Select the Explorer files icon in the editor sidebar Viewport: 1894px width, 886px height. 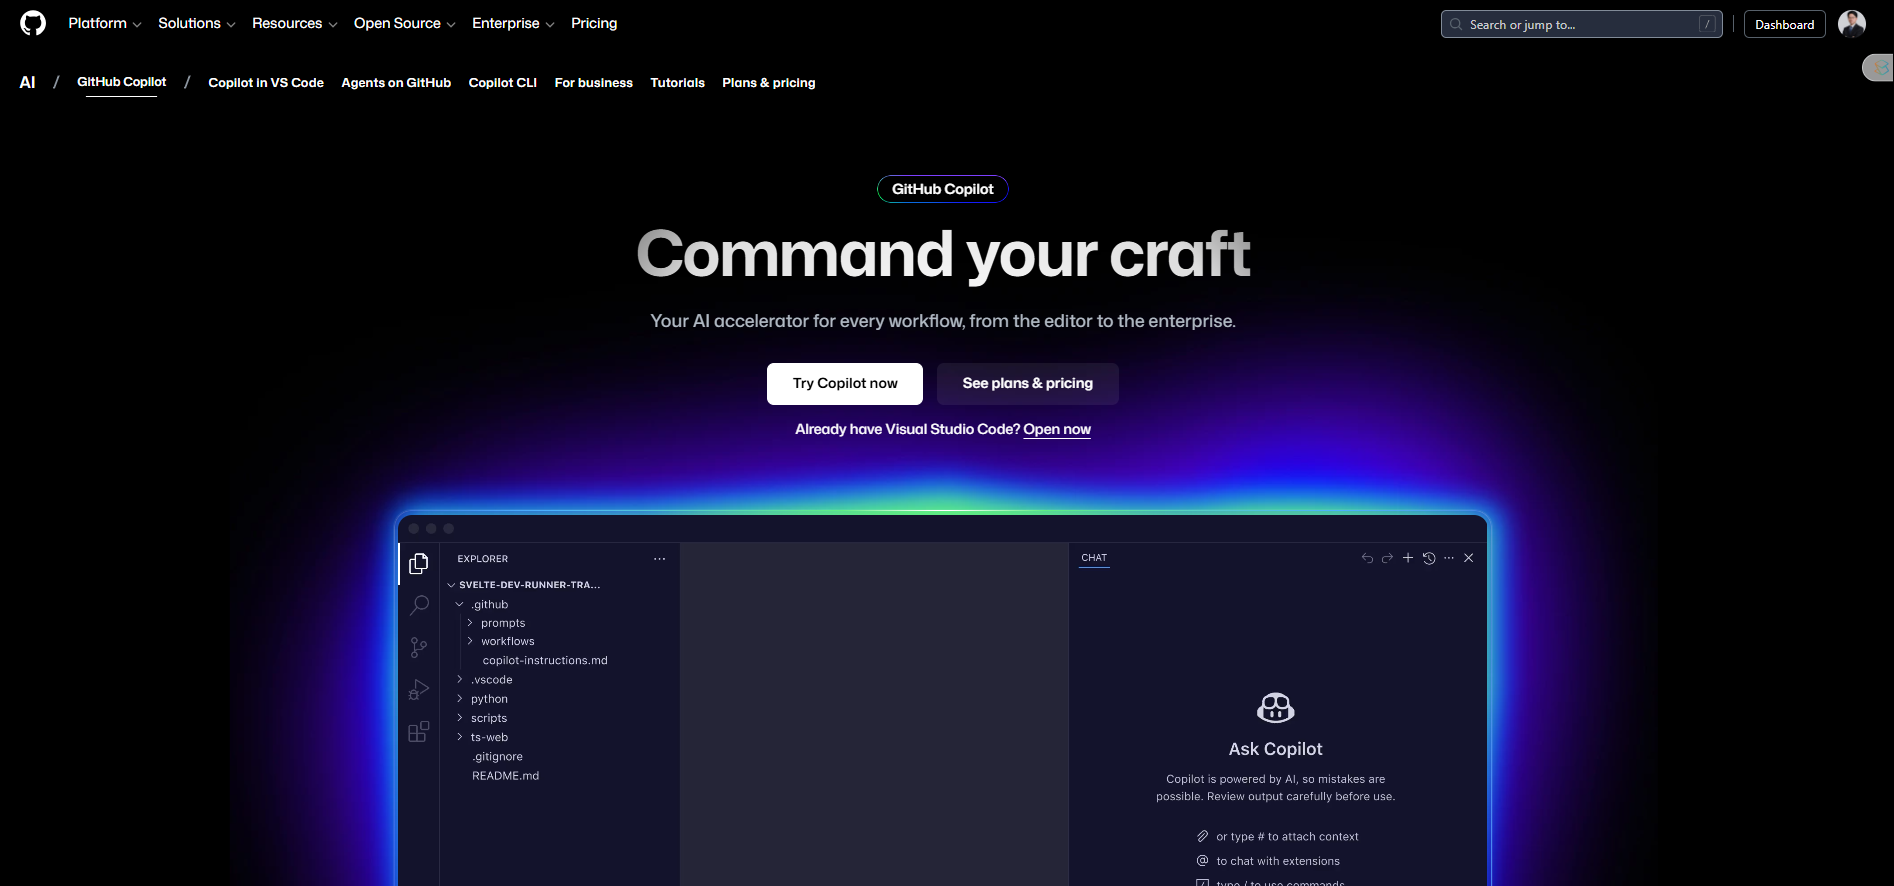(419, 564)
